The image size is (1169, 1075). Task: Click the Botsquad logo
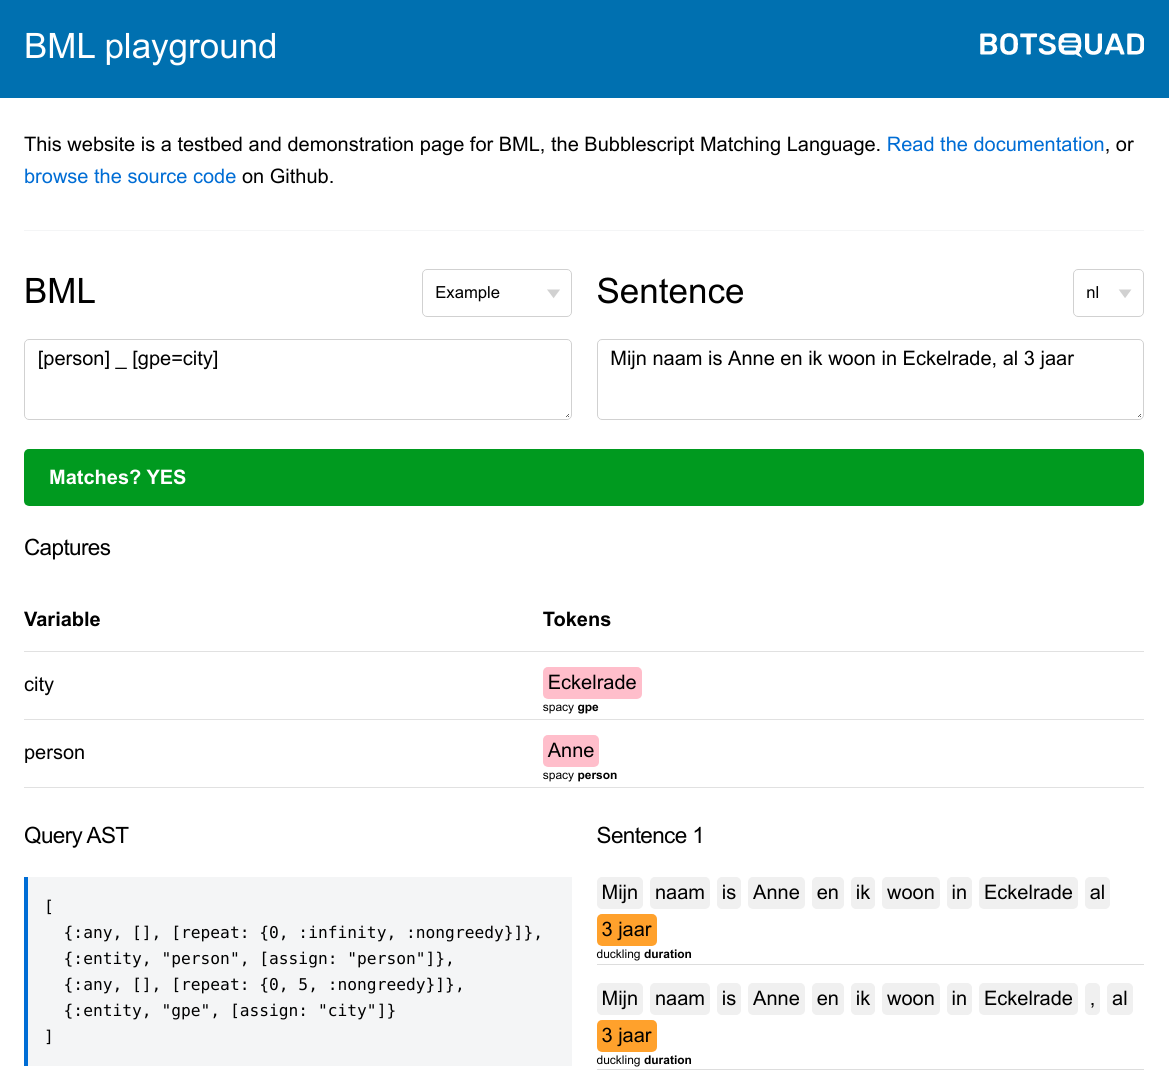point(1061,45)
